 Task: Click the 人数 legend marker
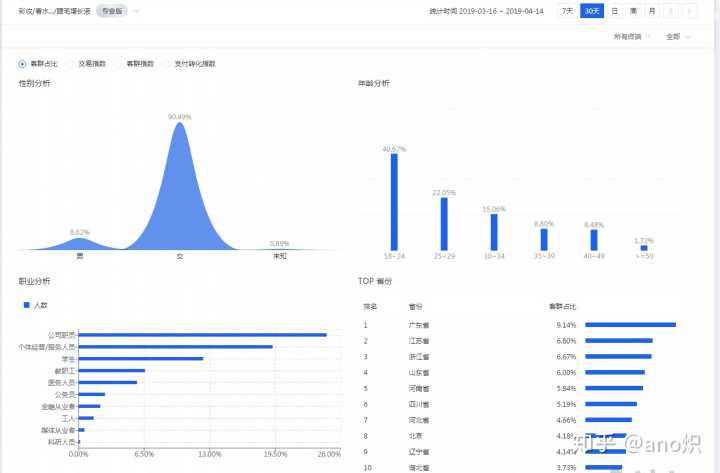[x=26, y=303]
